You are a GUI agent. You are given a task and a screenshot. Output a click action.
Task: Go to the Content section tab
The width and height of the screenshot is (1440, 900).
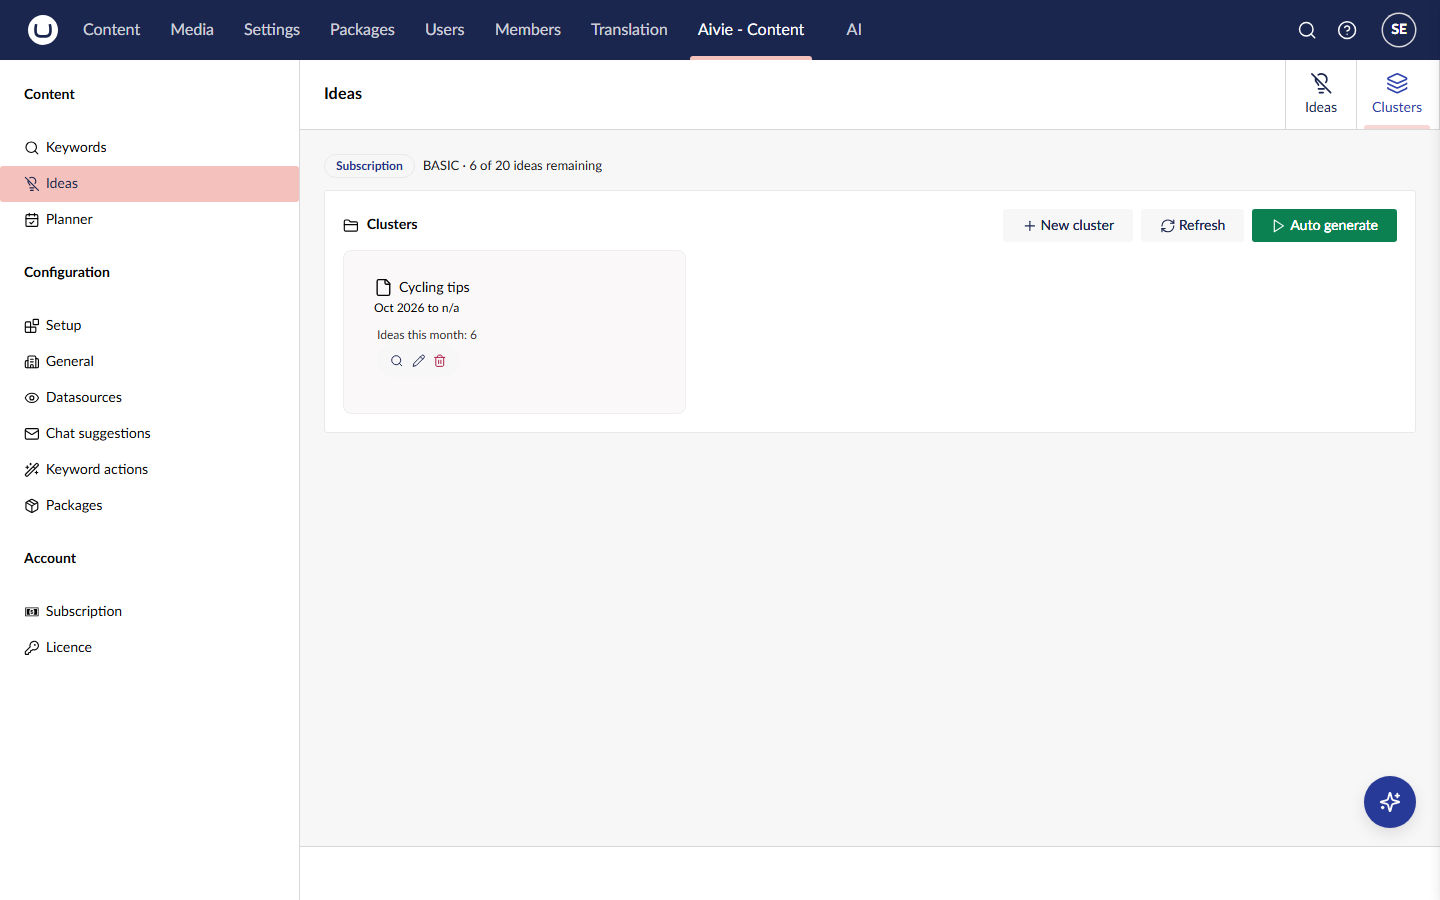112,30
